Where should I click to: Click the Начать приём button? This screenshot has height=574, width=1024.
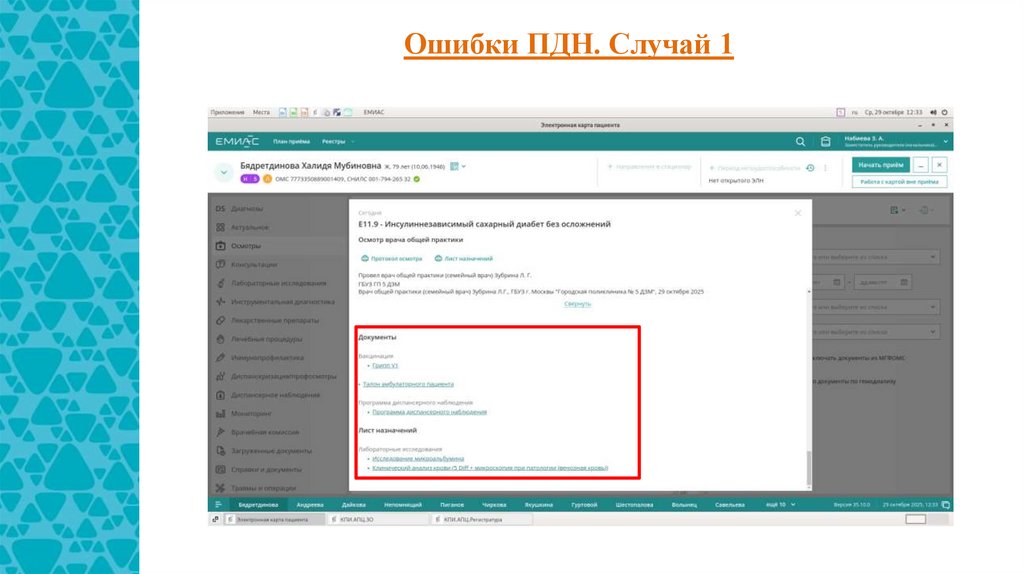pyautogui.click(x=880, y=165)
